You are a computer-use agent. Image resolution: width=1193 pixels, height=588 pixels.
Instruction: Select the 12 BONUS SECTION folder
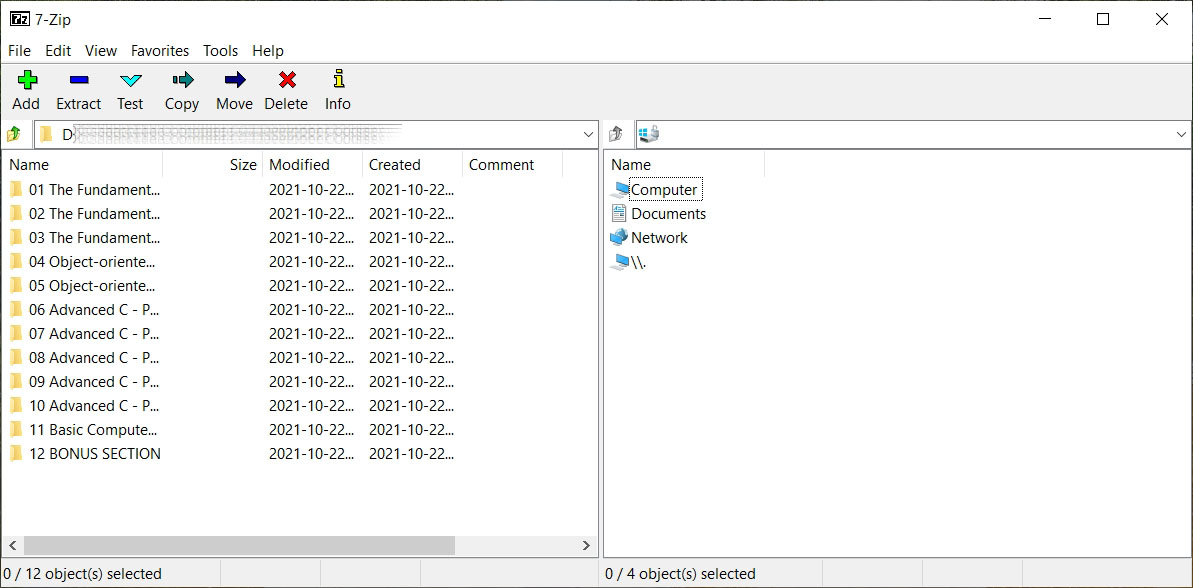[94, 454]
